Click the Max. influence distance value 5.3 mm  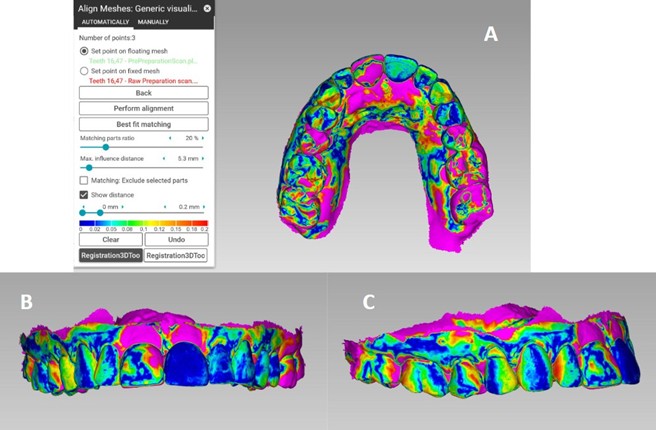(188, 159)
